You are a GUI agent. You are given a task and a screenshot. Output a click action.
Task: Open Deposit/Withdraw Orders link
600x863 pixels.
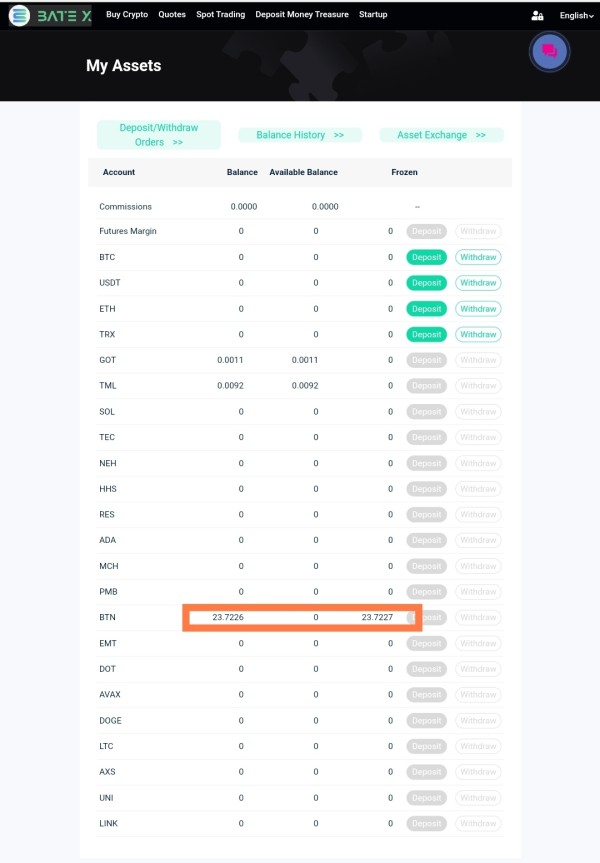coord(159,135)
